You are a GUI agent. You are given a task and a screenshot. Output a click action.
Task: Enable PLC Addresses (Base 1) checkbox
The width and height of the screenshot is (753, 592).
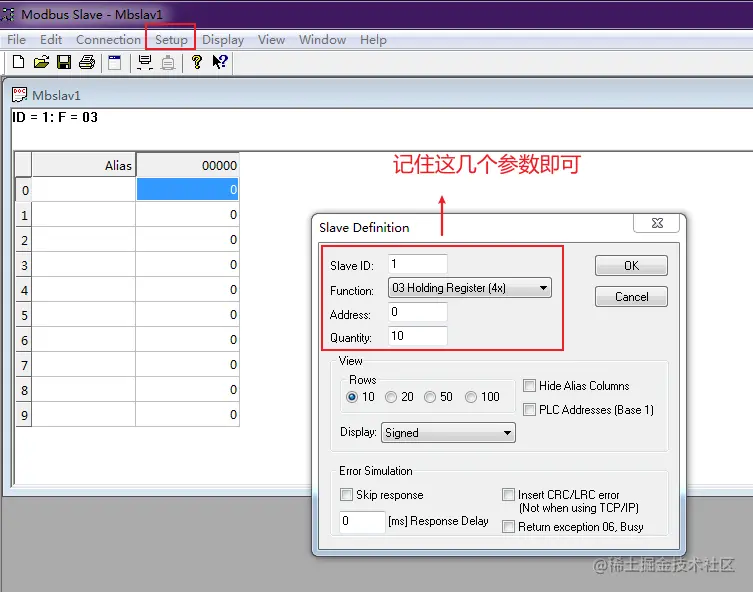529,410
